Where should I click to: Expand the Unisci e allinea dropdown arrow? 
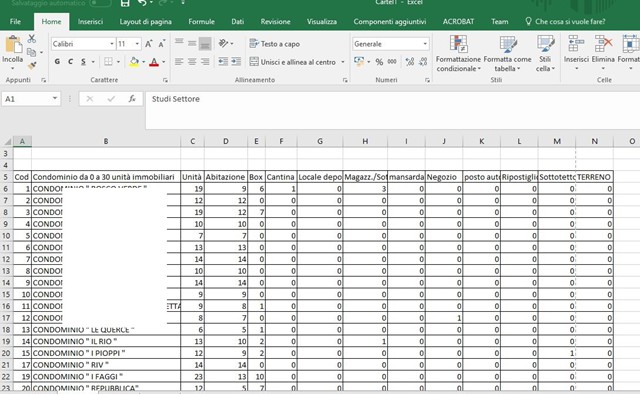(x=342, y=62)
